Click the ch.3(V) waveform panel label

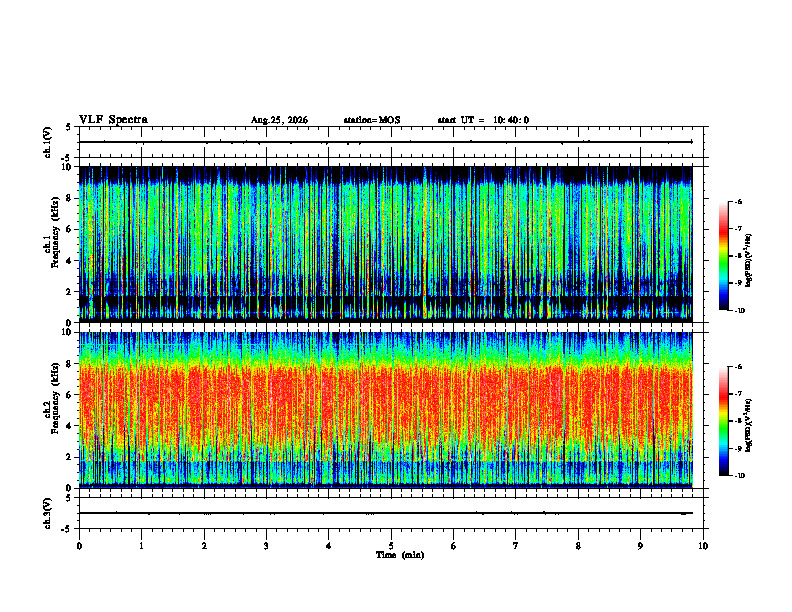tap(47, 514)
